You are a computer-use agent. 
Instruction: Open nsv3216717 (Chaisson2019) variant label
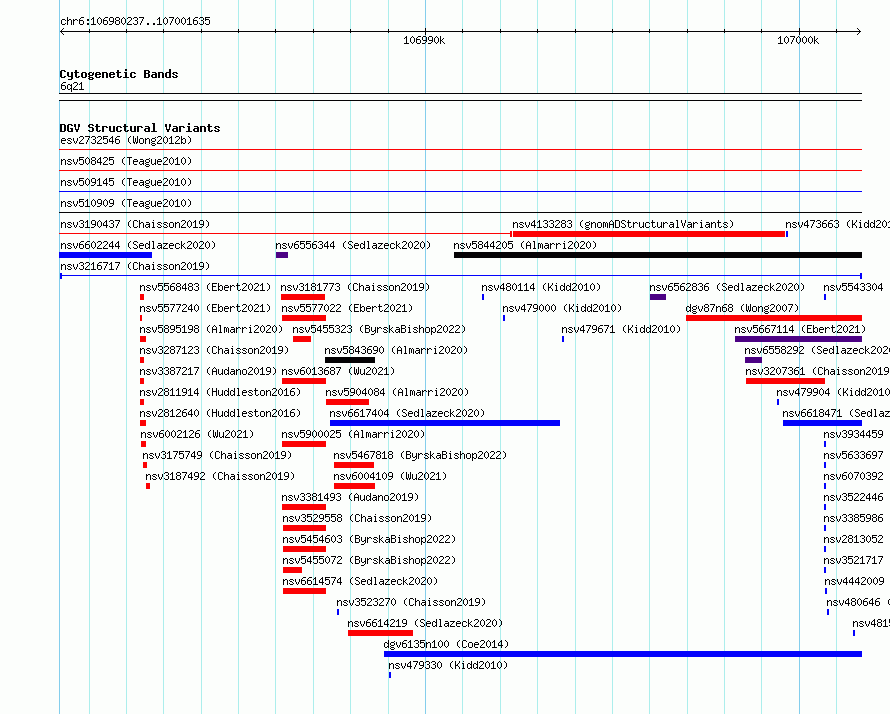[x=135, y=266]
